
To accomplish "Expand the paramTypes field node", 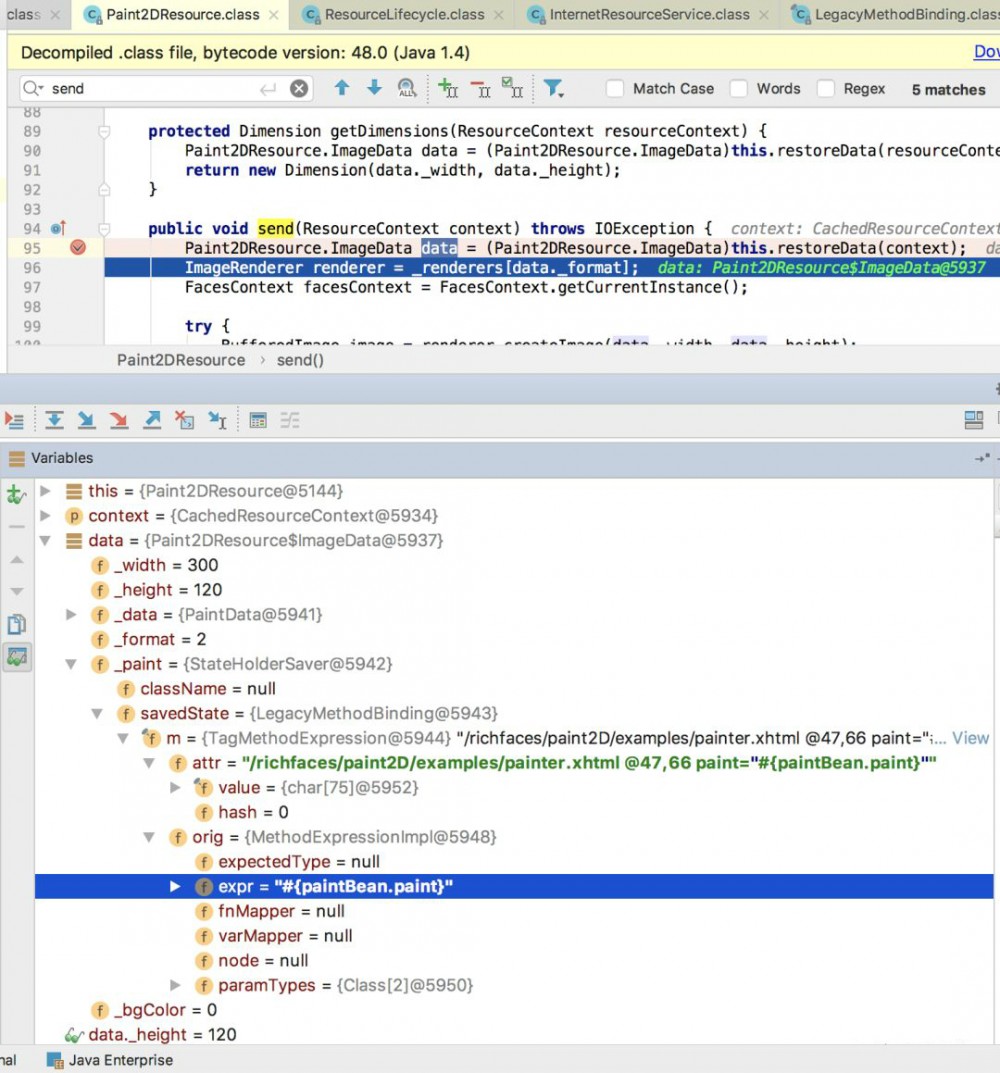I will click(x=175, y=985).
